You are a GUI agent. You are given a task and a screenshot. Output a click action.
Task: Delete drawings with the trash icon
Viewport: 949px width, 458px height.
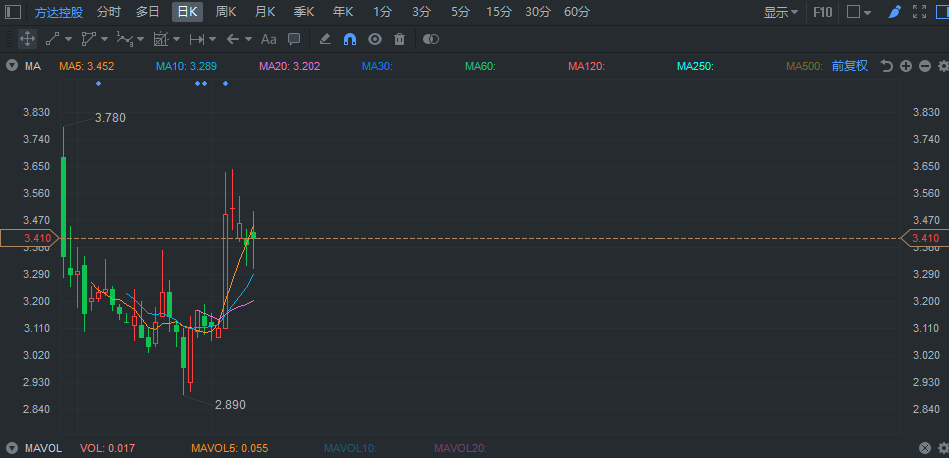click(x=400, y=39)
